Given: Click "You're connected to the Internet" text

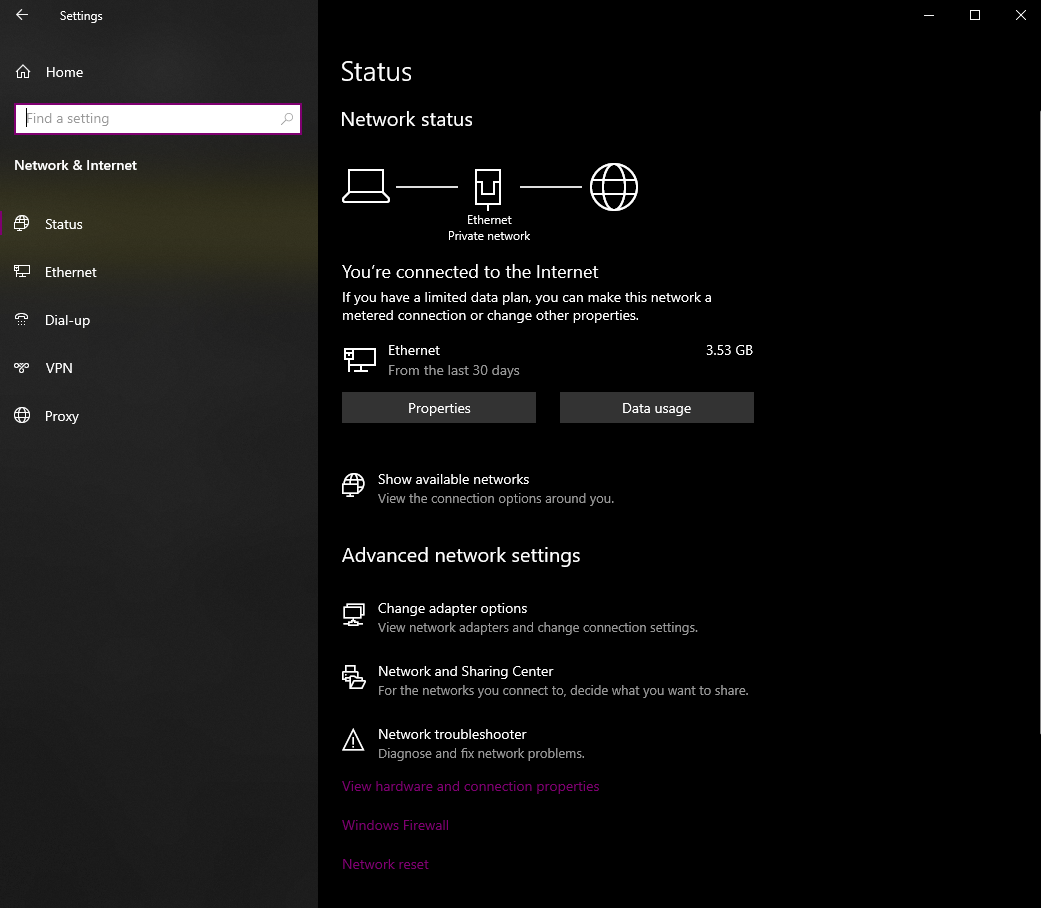Looking at the screenshot, I should [x=469, y=272].
